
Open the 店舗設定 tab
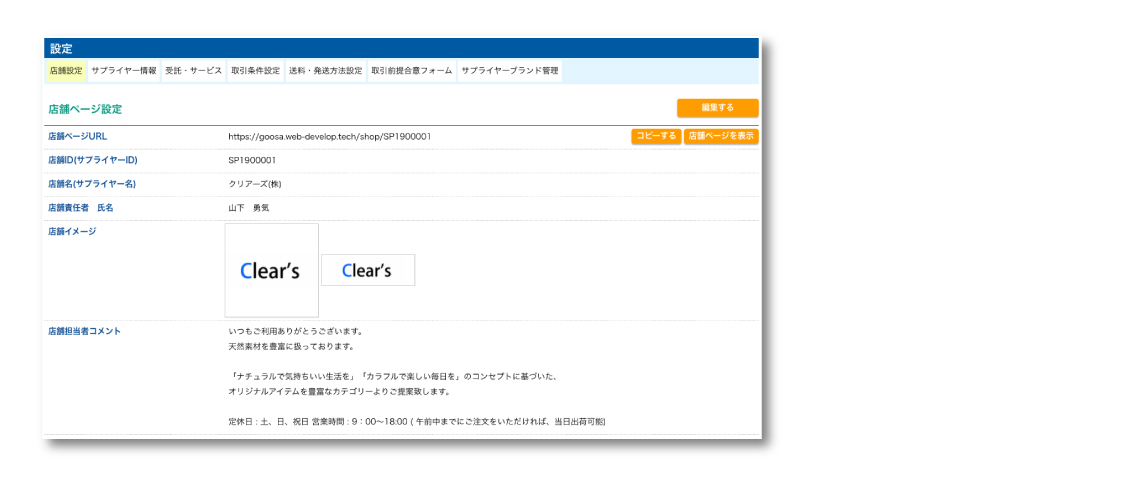tap(66, 71)
